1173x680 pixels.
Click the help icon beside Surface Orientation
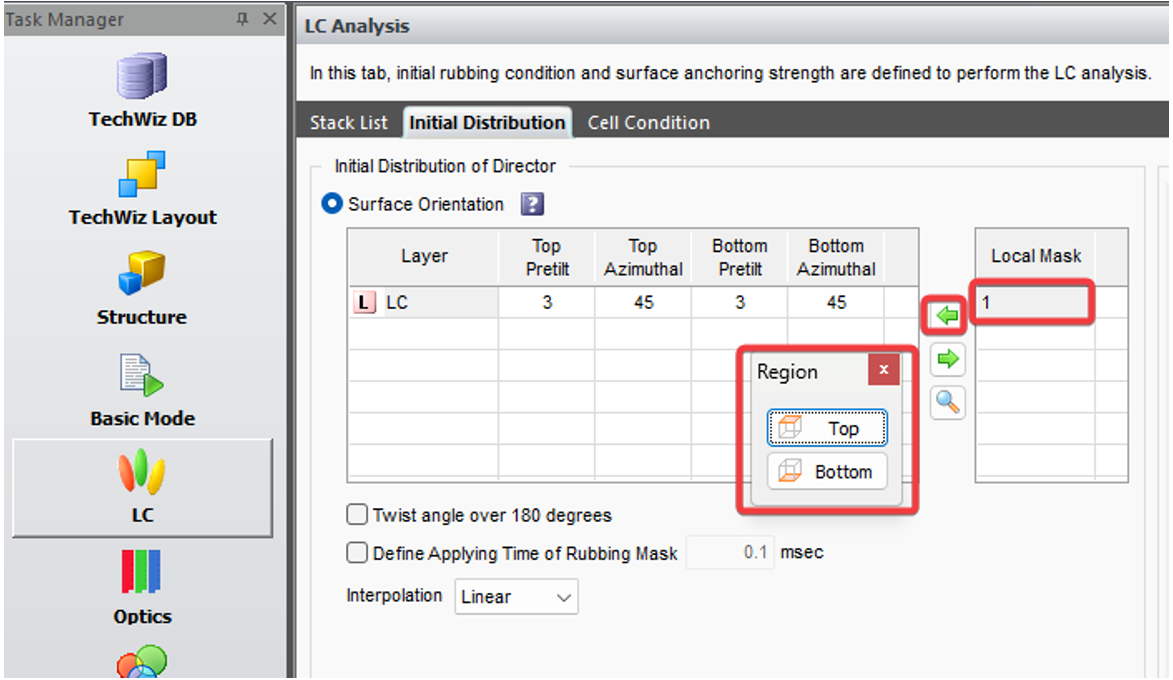(x=532, y=205)
